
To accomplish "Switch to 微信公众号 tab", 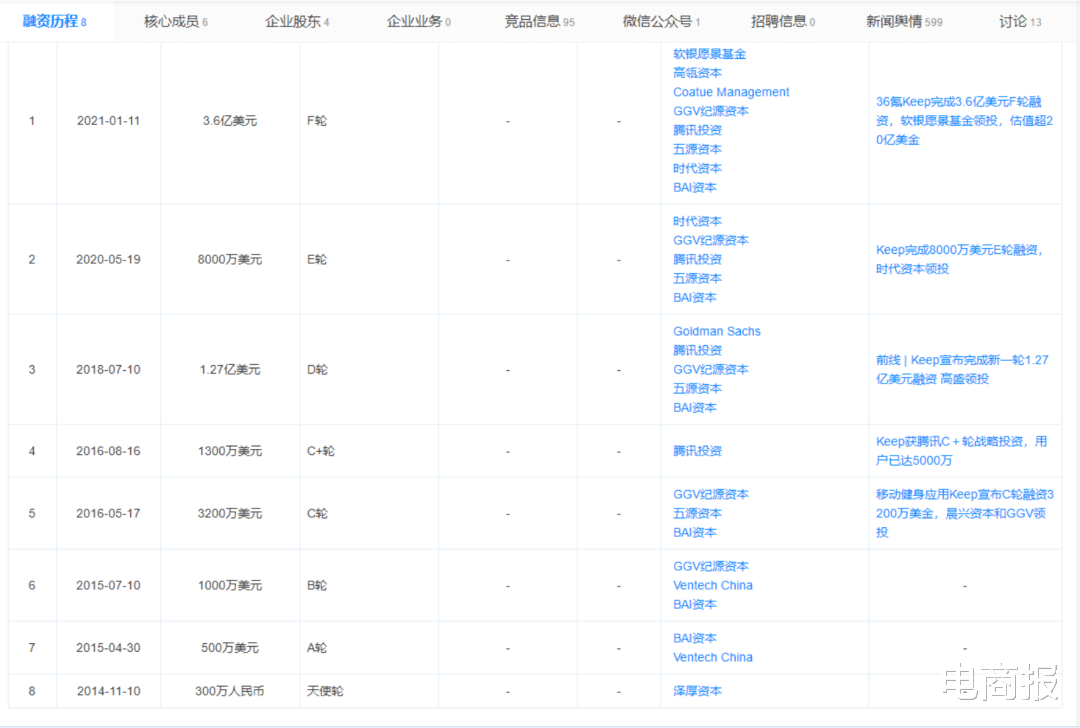I will pos(661,21).
